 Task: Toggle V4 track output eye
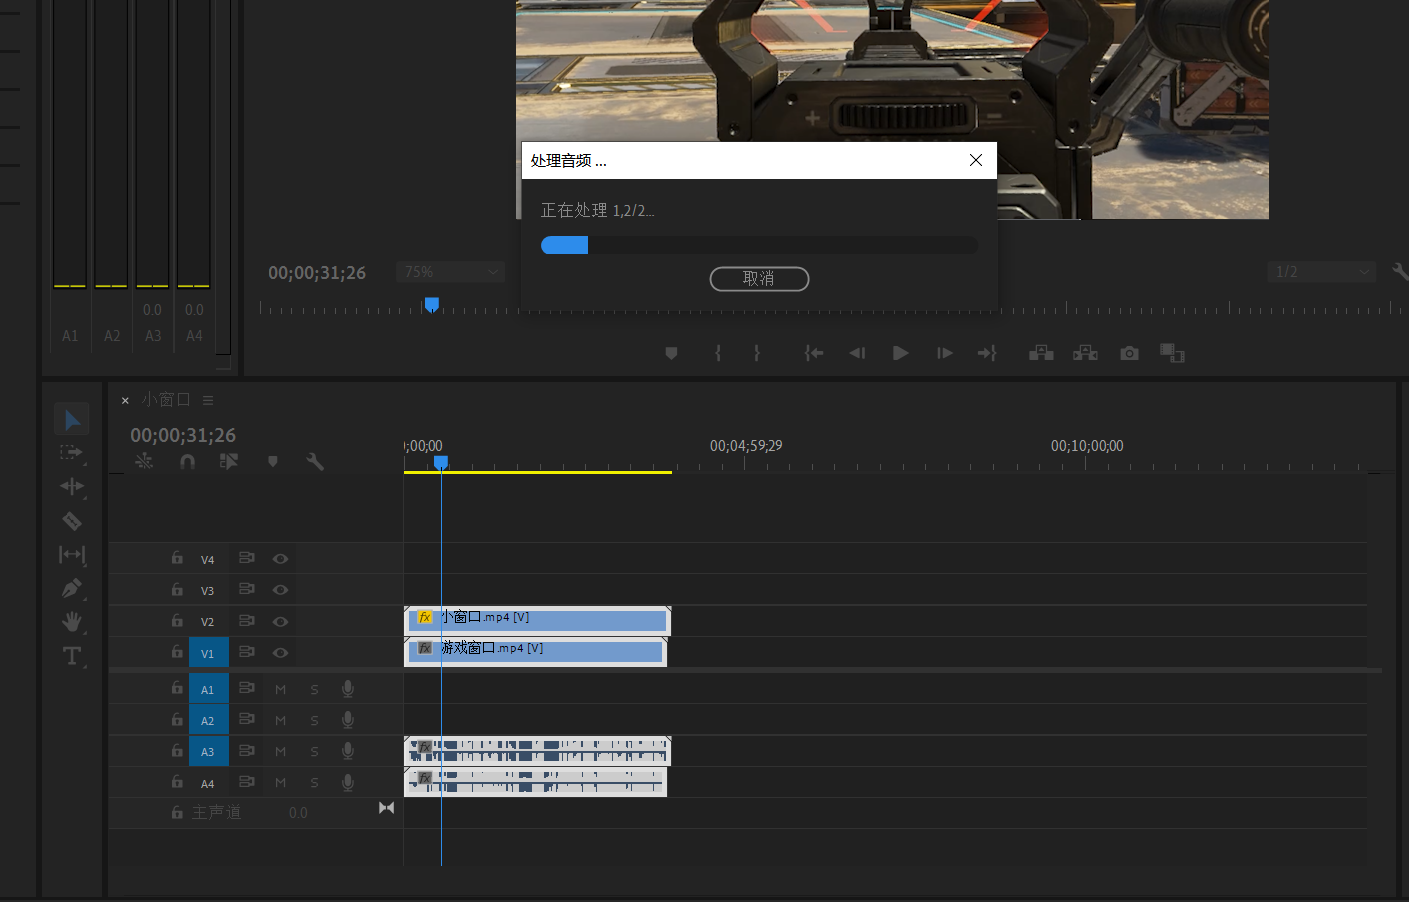(x=281, y=559)
